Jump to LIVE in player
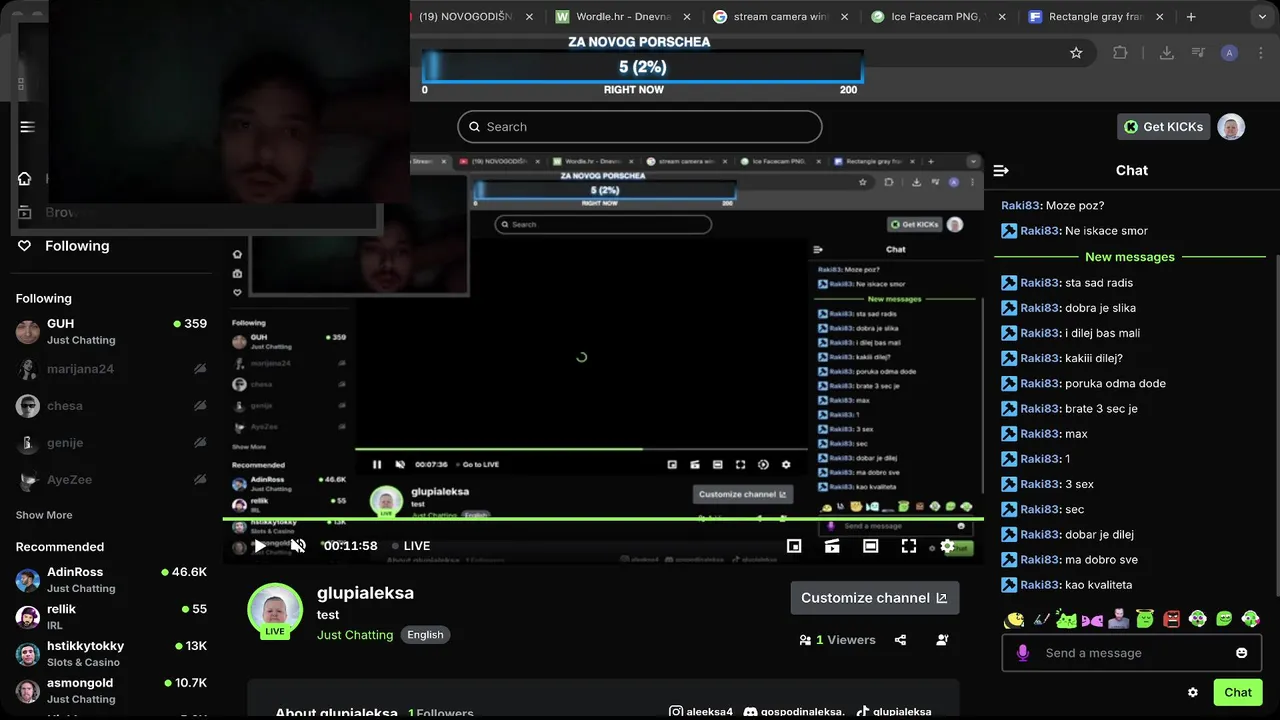 [411, 546]
